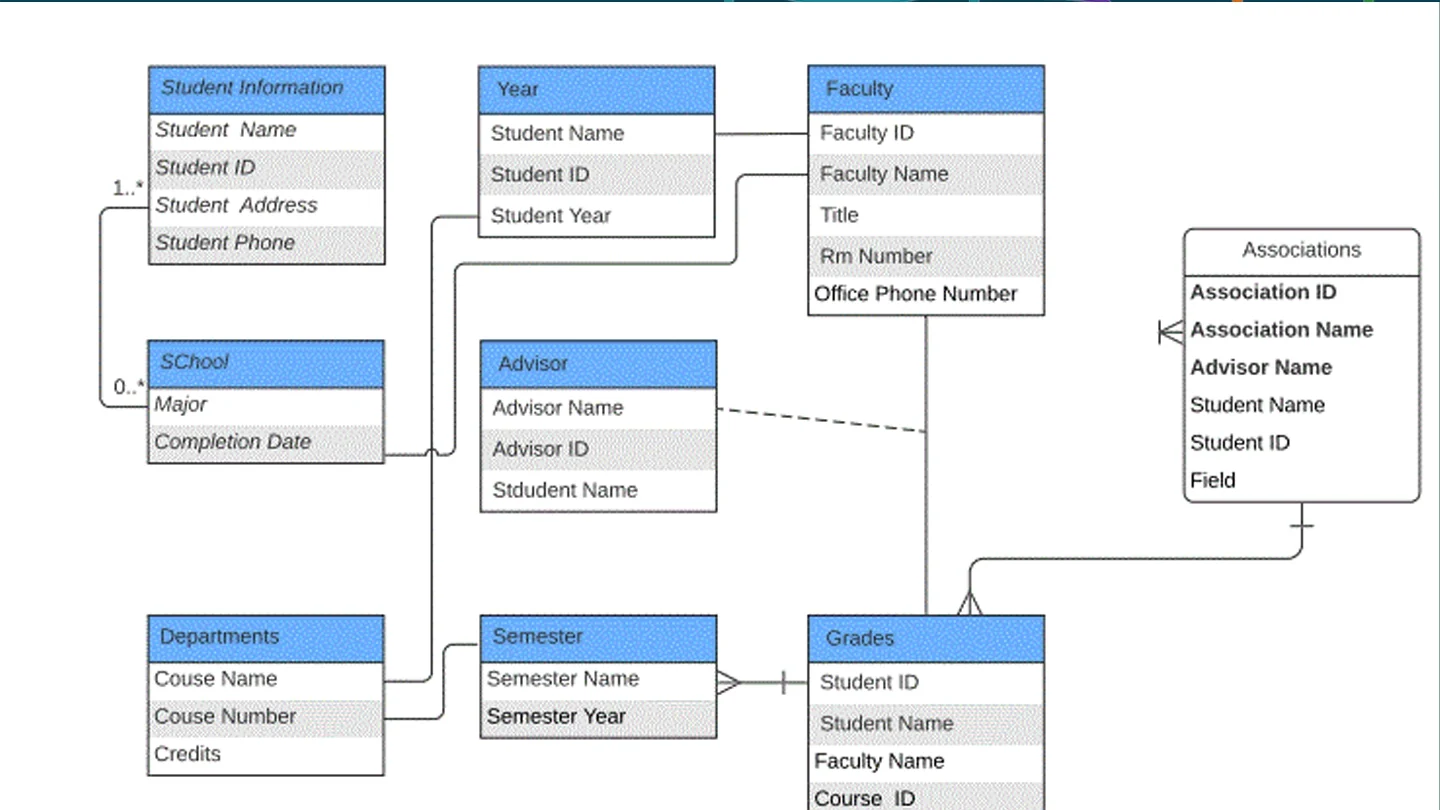Click the Course ID attribute in Grades
This screenshot has height=810, width=1440.
(x=926, y=797)
